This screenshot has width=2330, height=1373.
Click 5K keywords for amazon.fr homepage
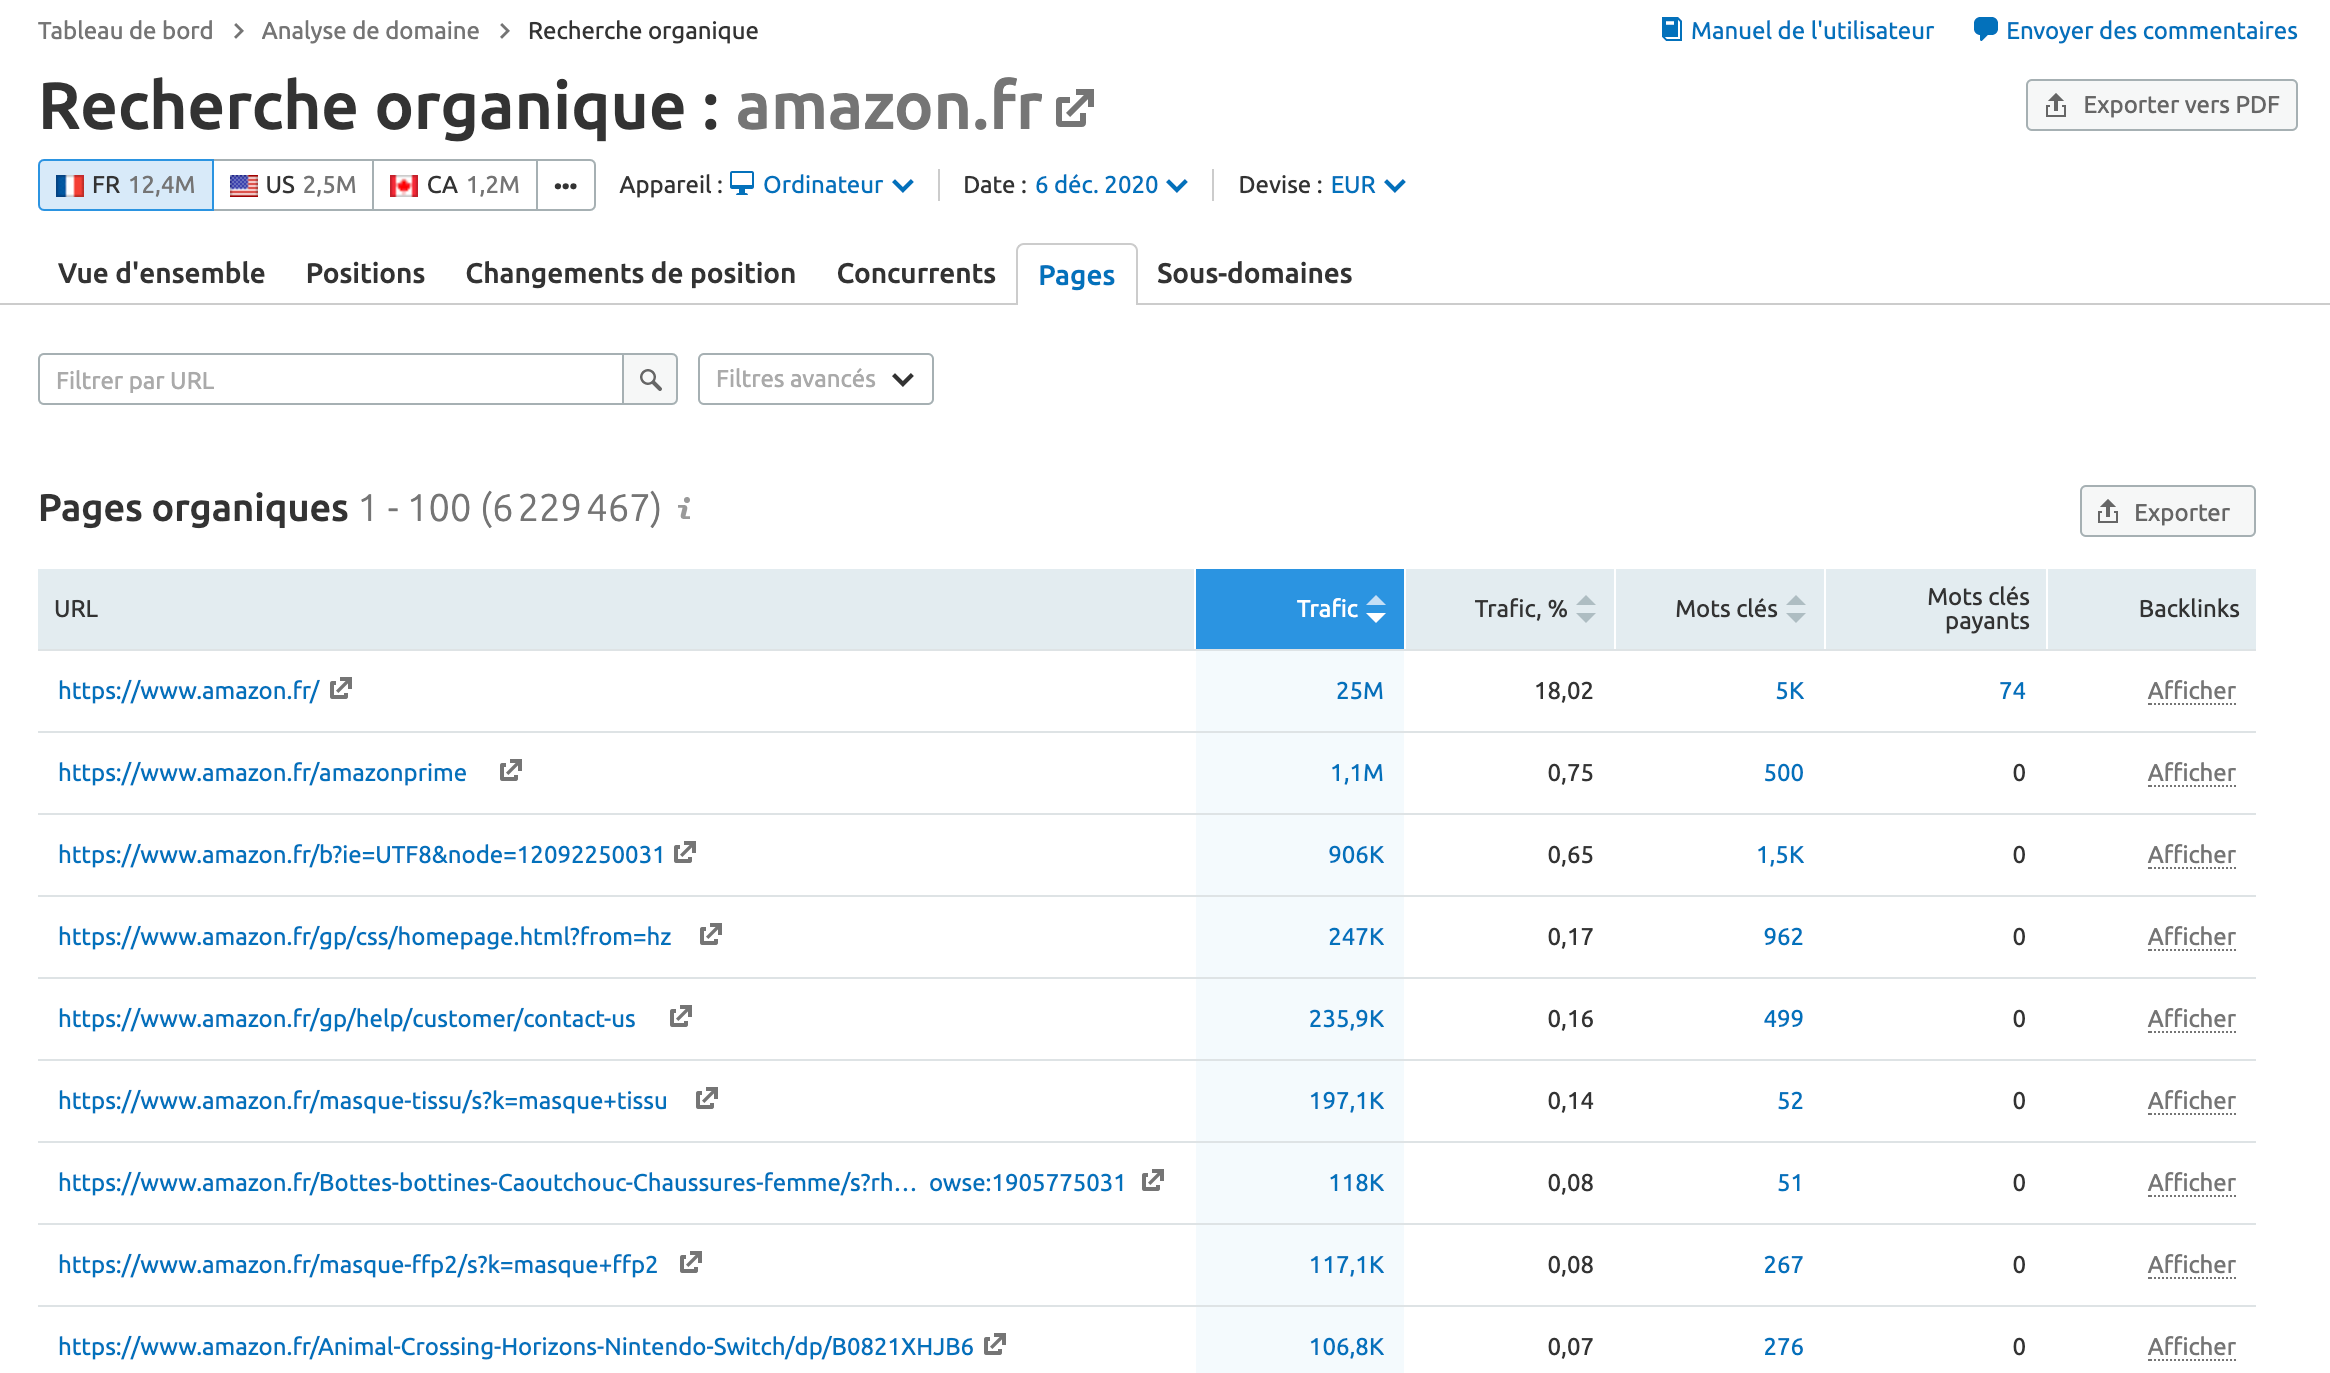point(1789,690)
